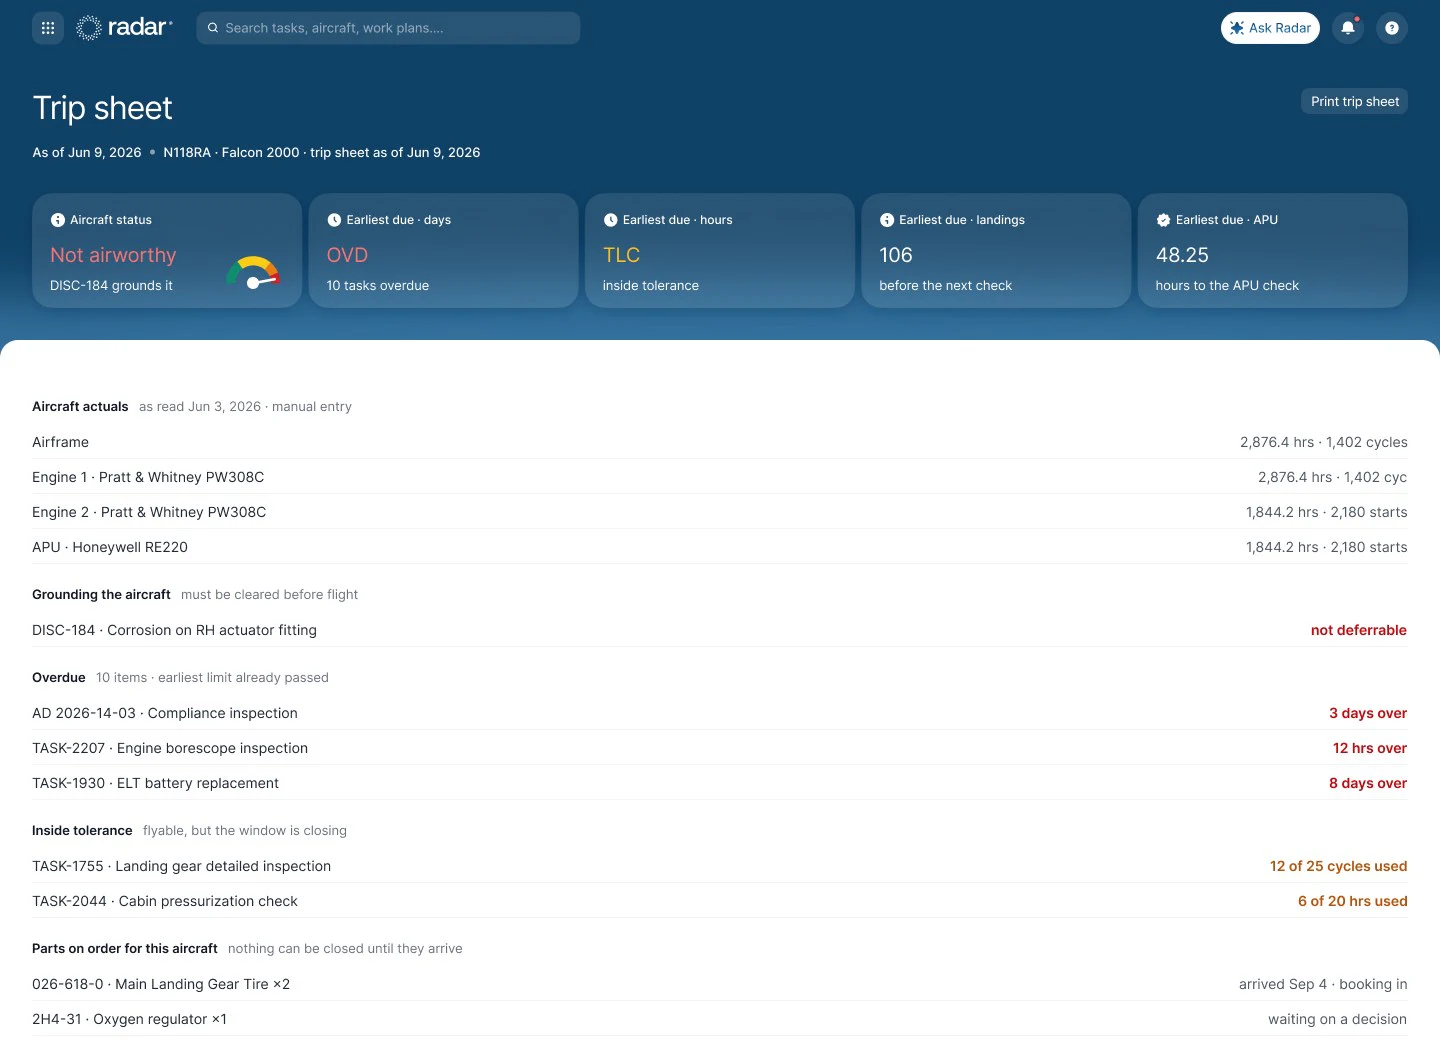Select the APU · Honeywell RE220 row
The image size is (1440, 1060).
tap(720, 547)
